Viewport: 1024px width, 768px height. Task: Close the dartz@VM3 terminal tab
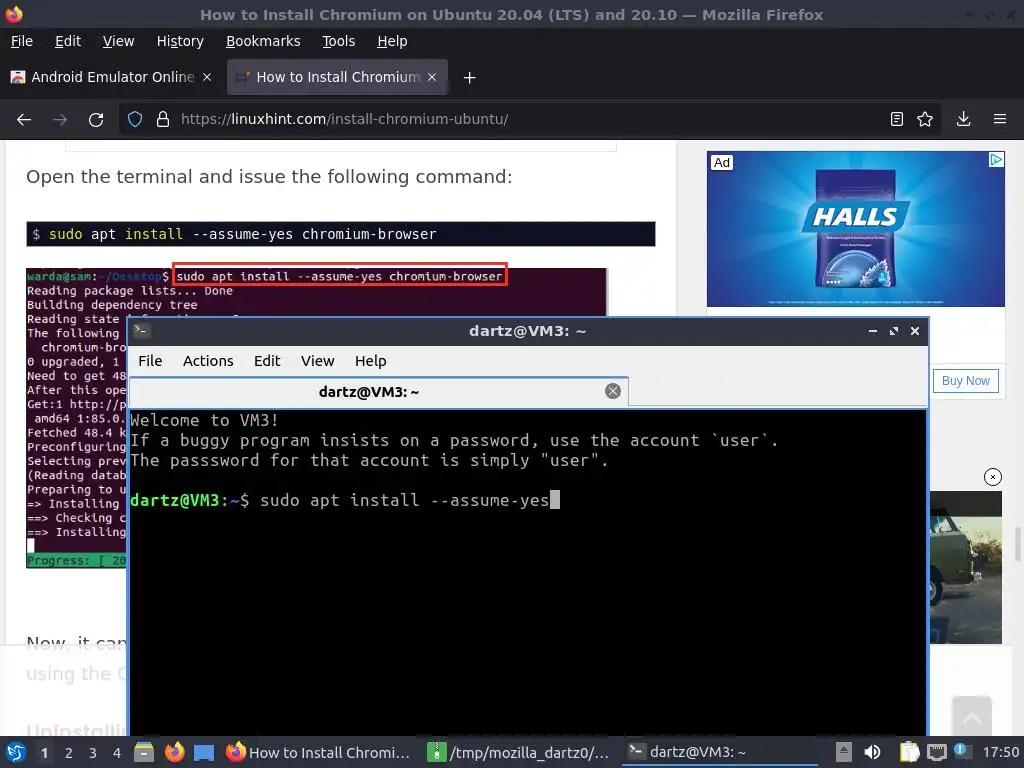pos(613,391)
